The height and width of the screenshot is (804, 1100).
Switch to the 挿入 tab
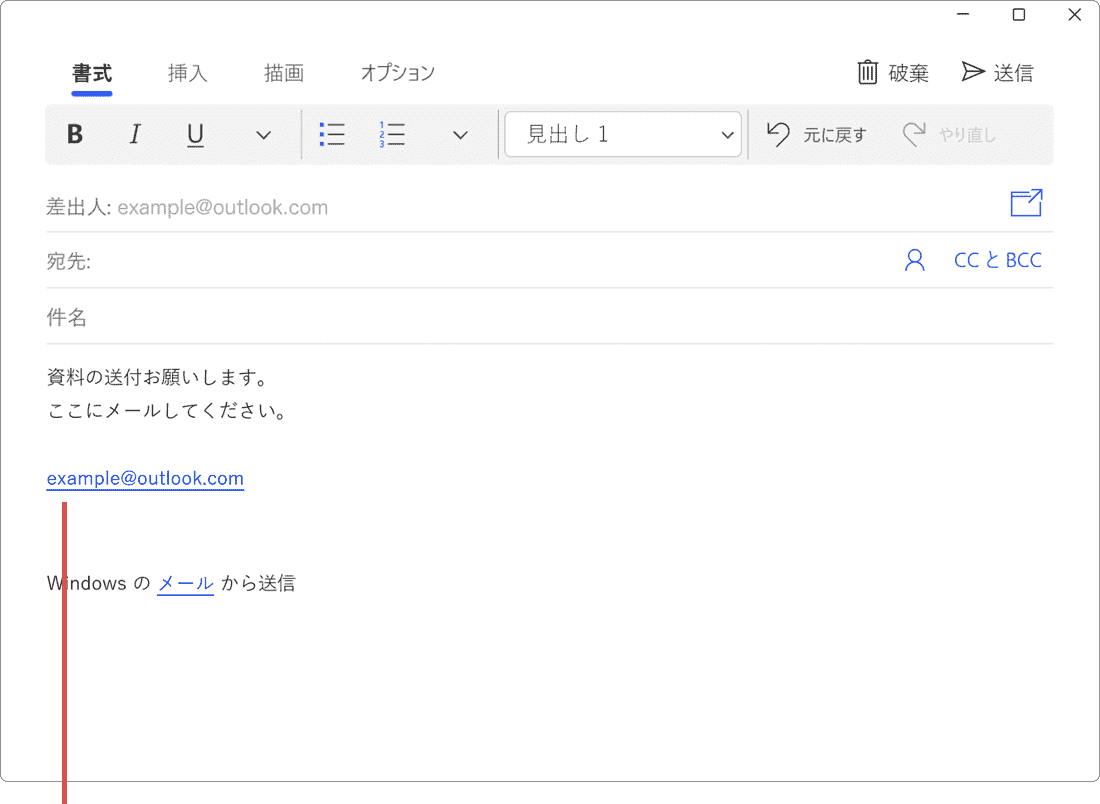[187, 73]
